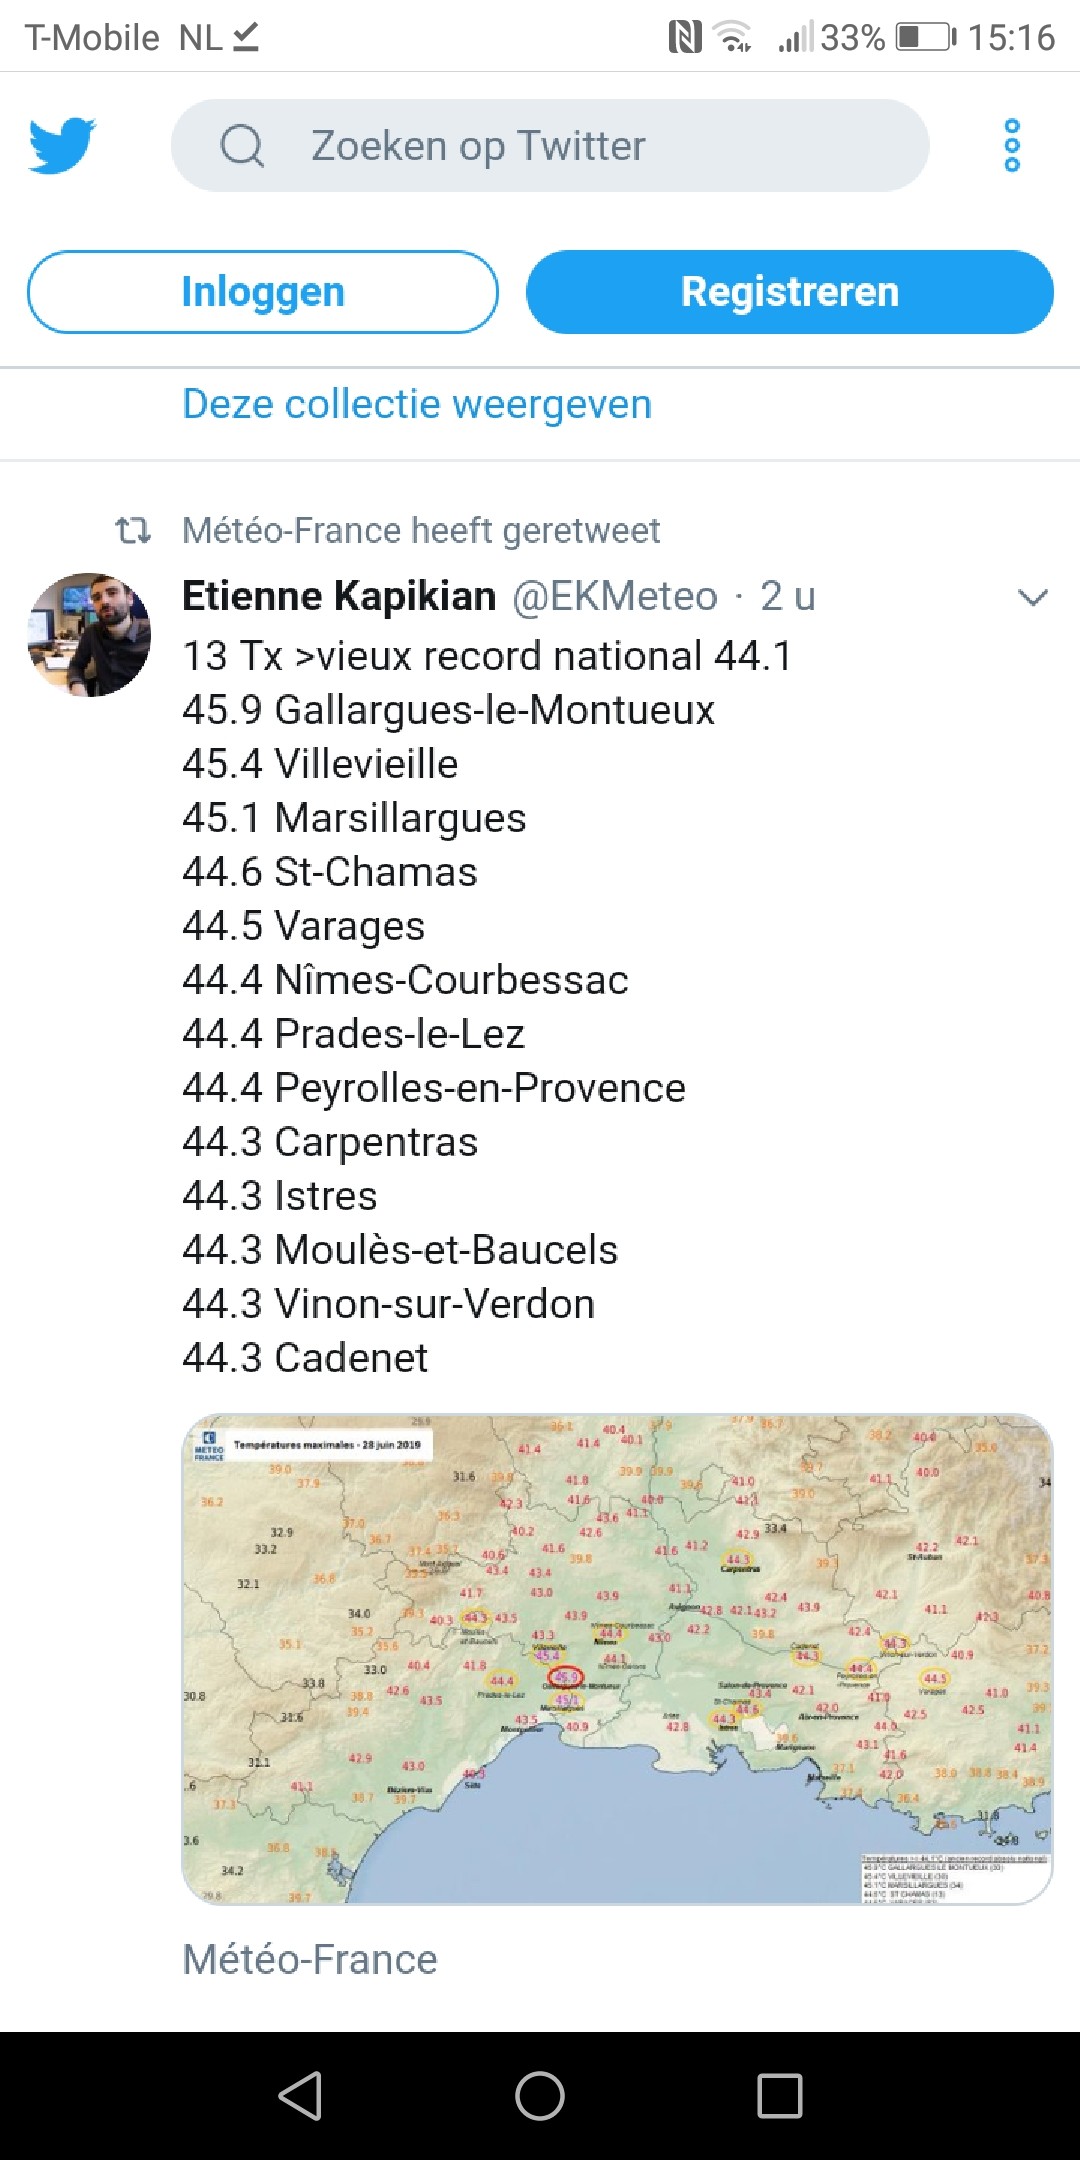Tap the search magnifier icon
The width and height of the screenshot is (1080, 2160).
(242, 146)
